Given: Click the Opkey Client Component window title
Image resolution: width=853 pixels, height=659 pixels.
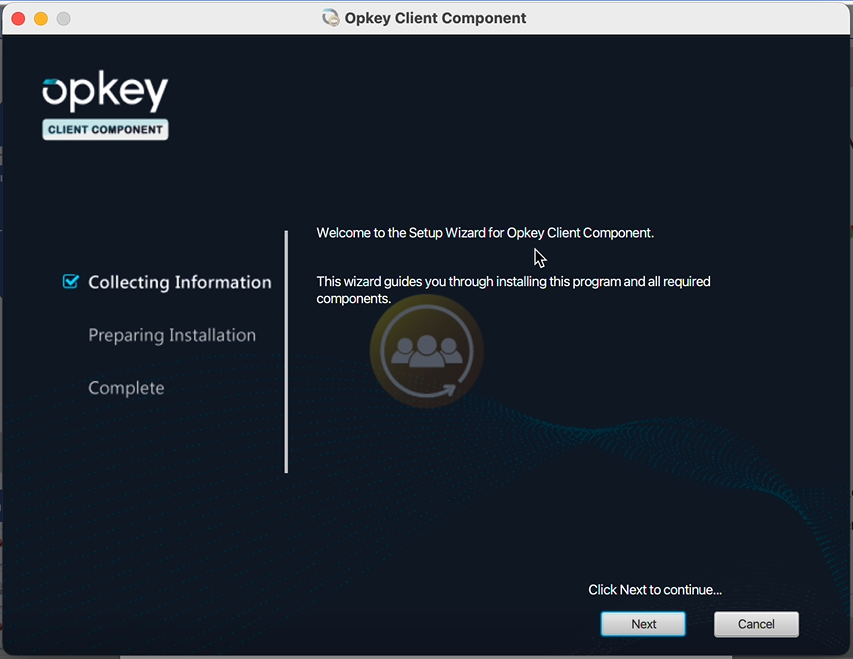Looking at the screenshot, I should pos(435,18).
